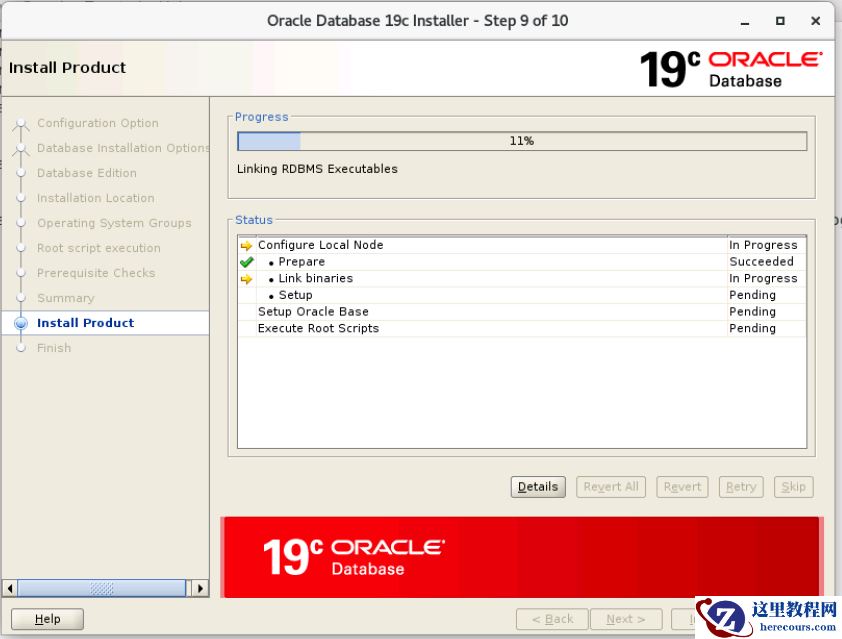Minimize the installer window
The height and width of the screenshot is (639, 842).
point(744,21)
